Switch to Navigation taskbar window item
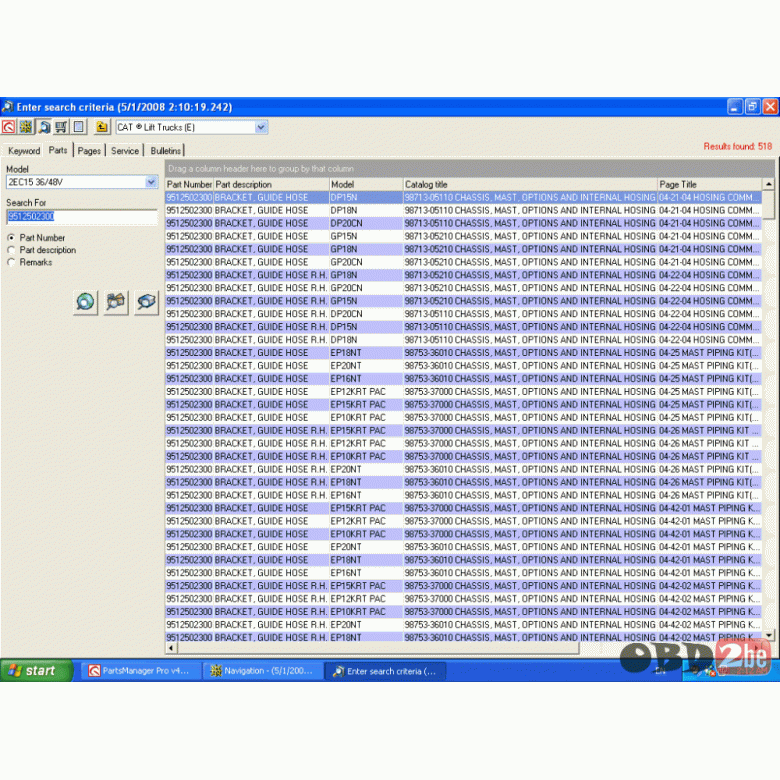 click(x=263, y=671)
